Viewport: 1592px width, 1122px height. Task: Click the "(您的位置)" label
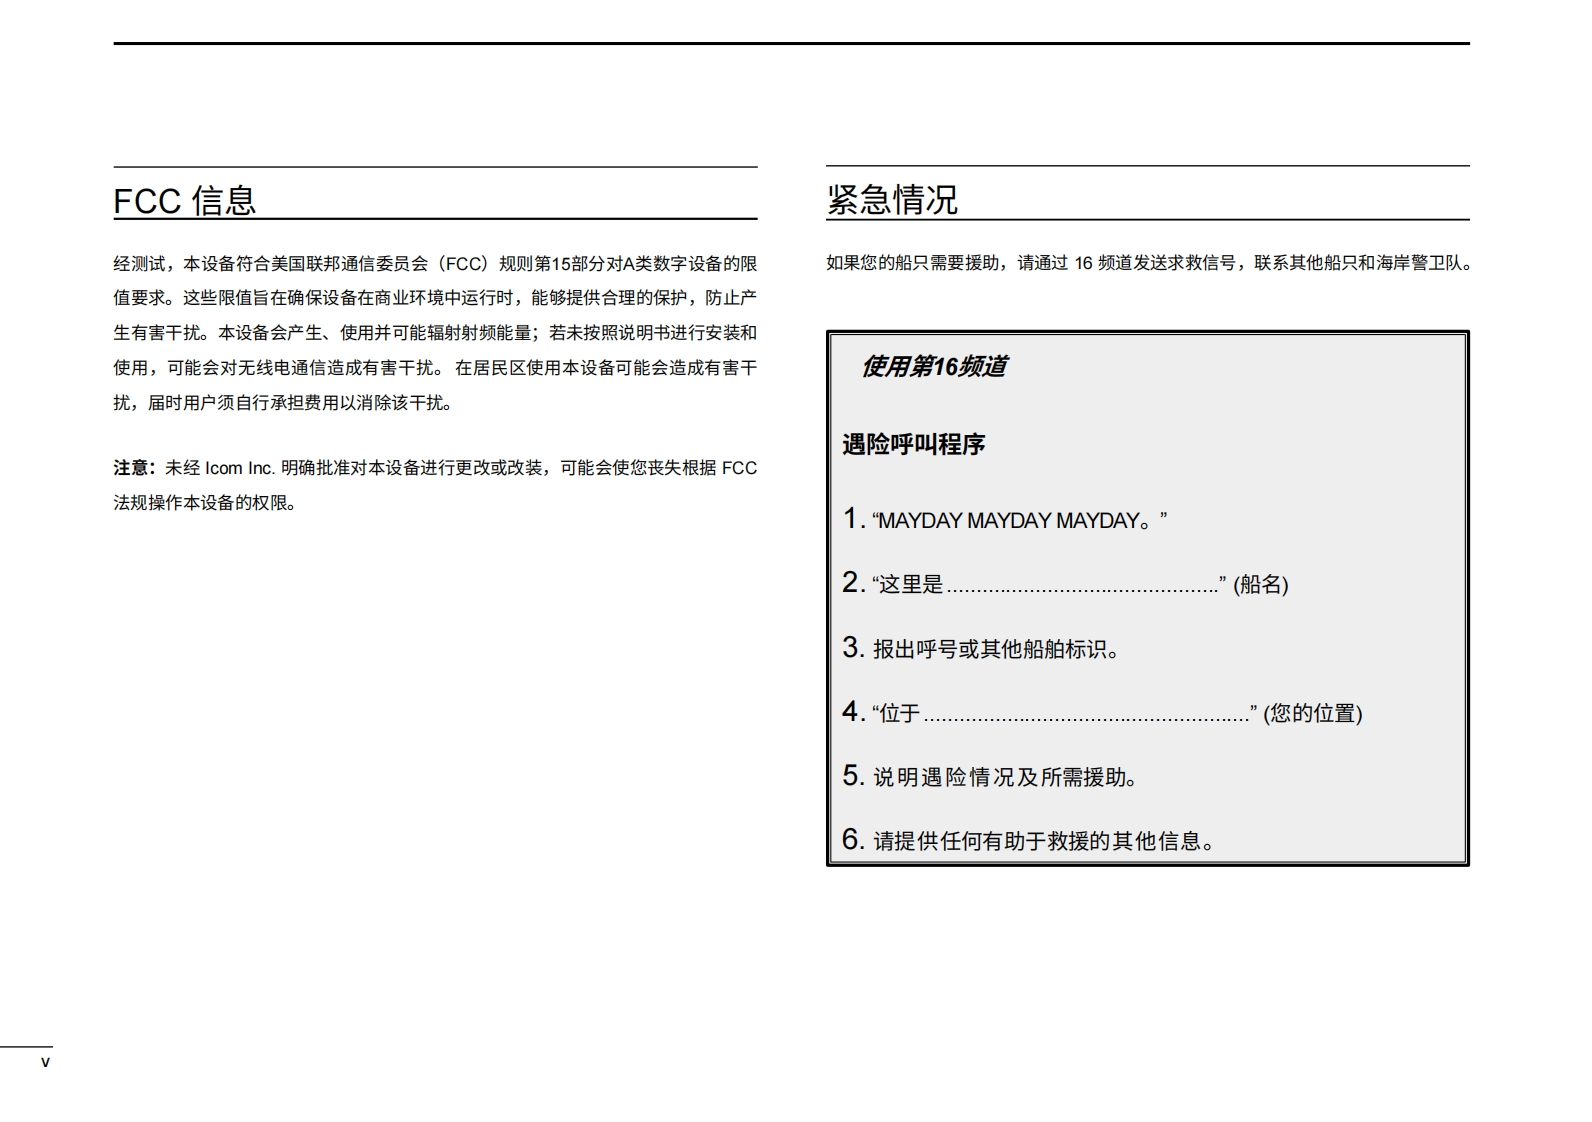[1312, 713]
